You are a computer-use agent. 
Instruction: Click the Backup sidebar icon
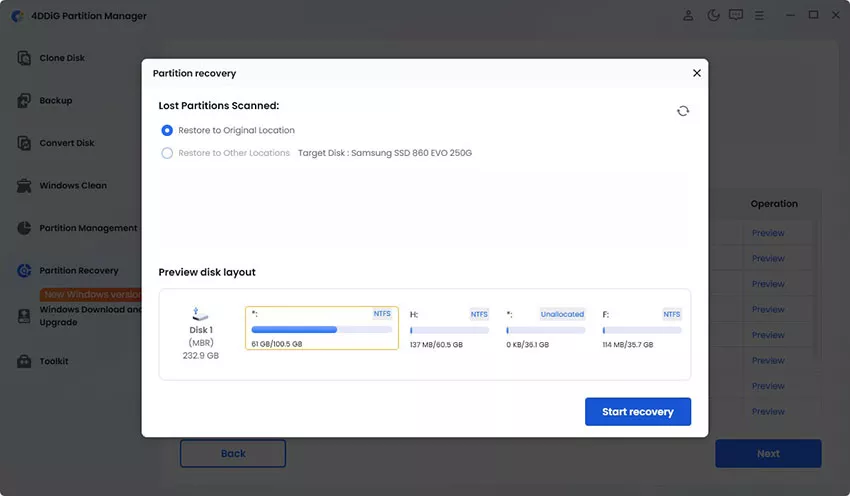tap(24, 100)
